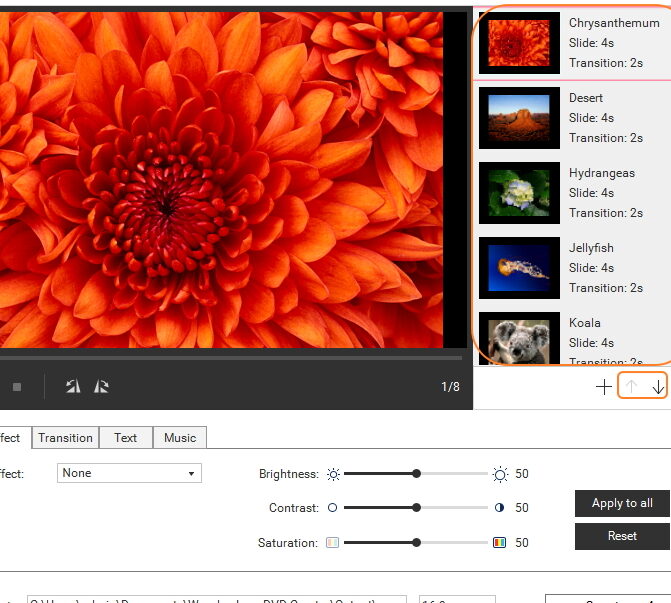
Task: Click Brightness value 50
Action: pyautogui.click(x=522, y=474)
